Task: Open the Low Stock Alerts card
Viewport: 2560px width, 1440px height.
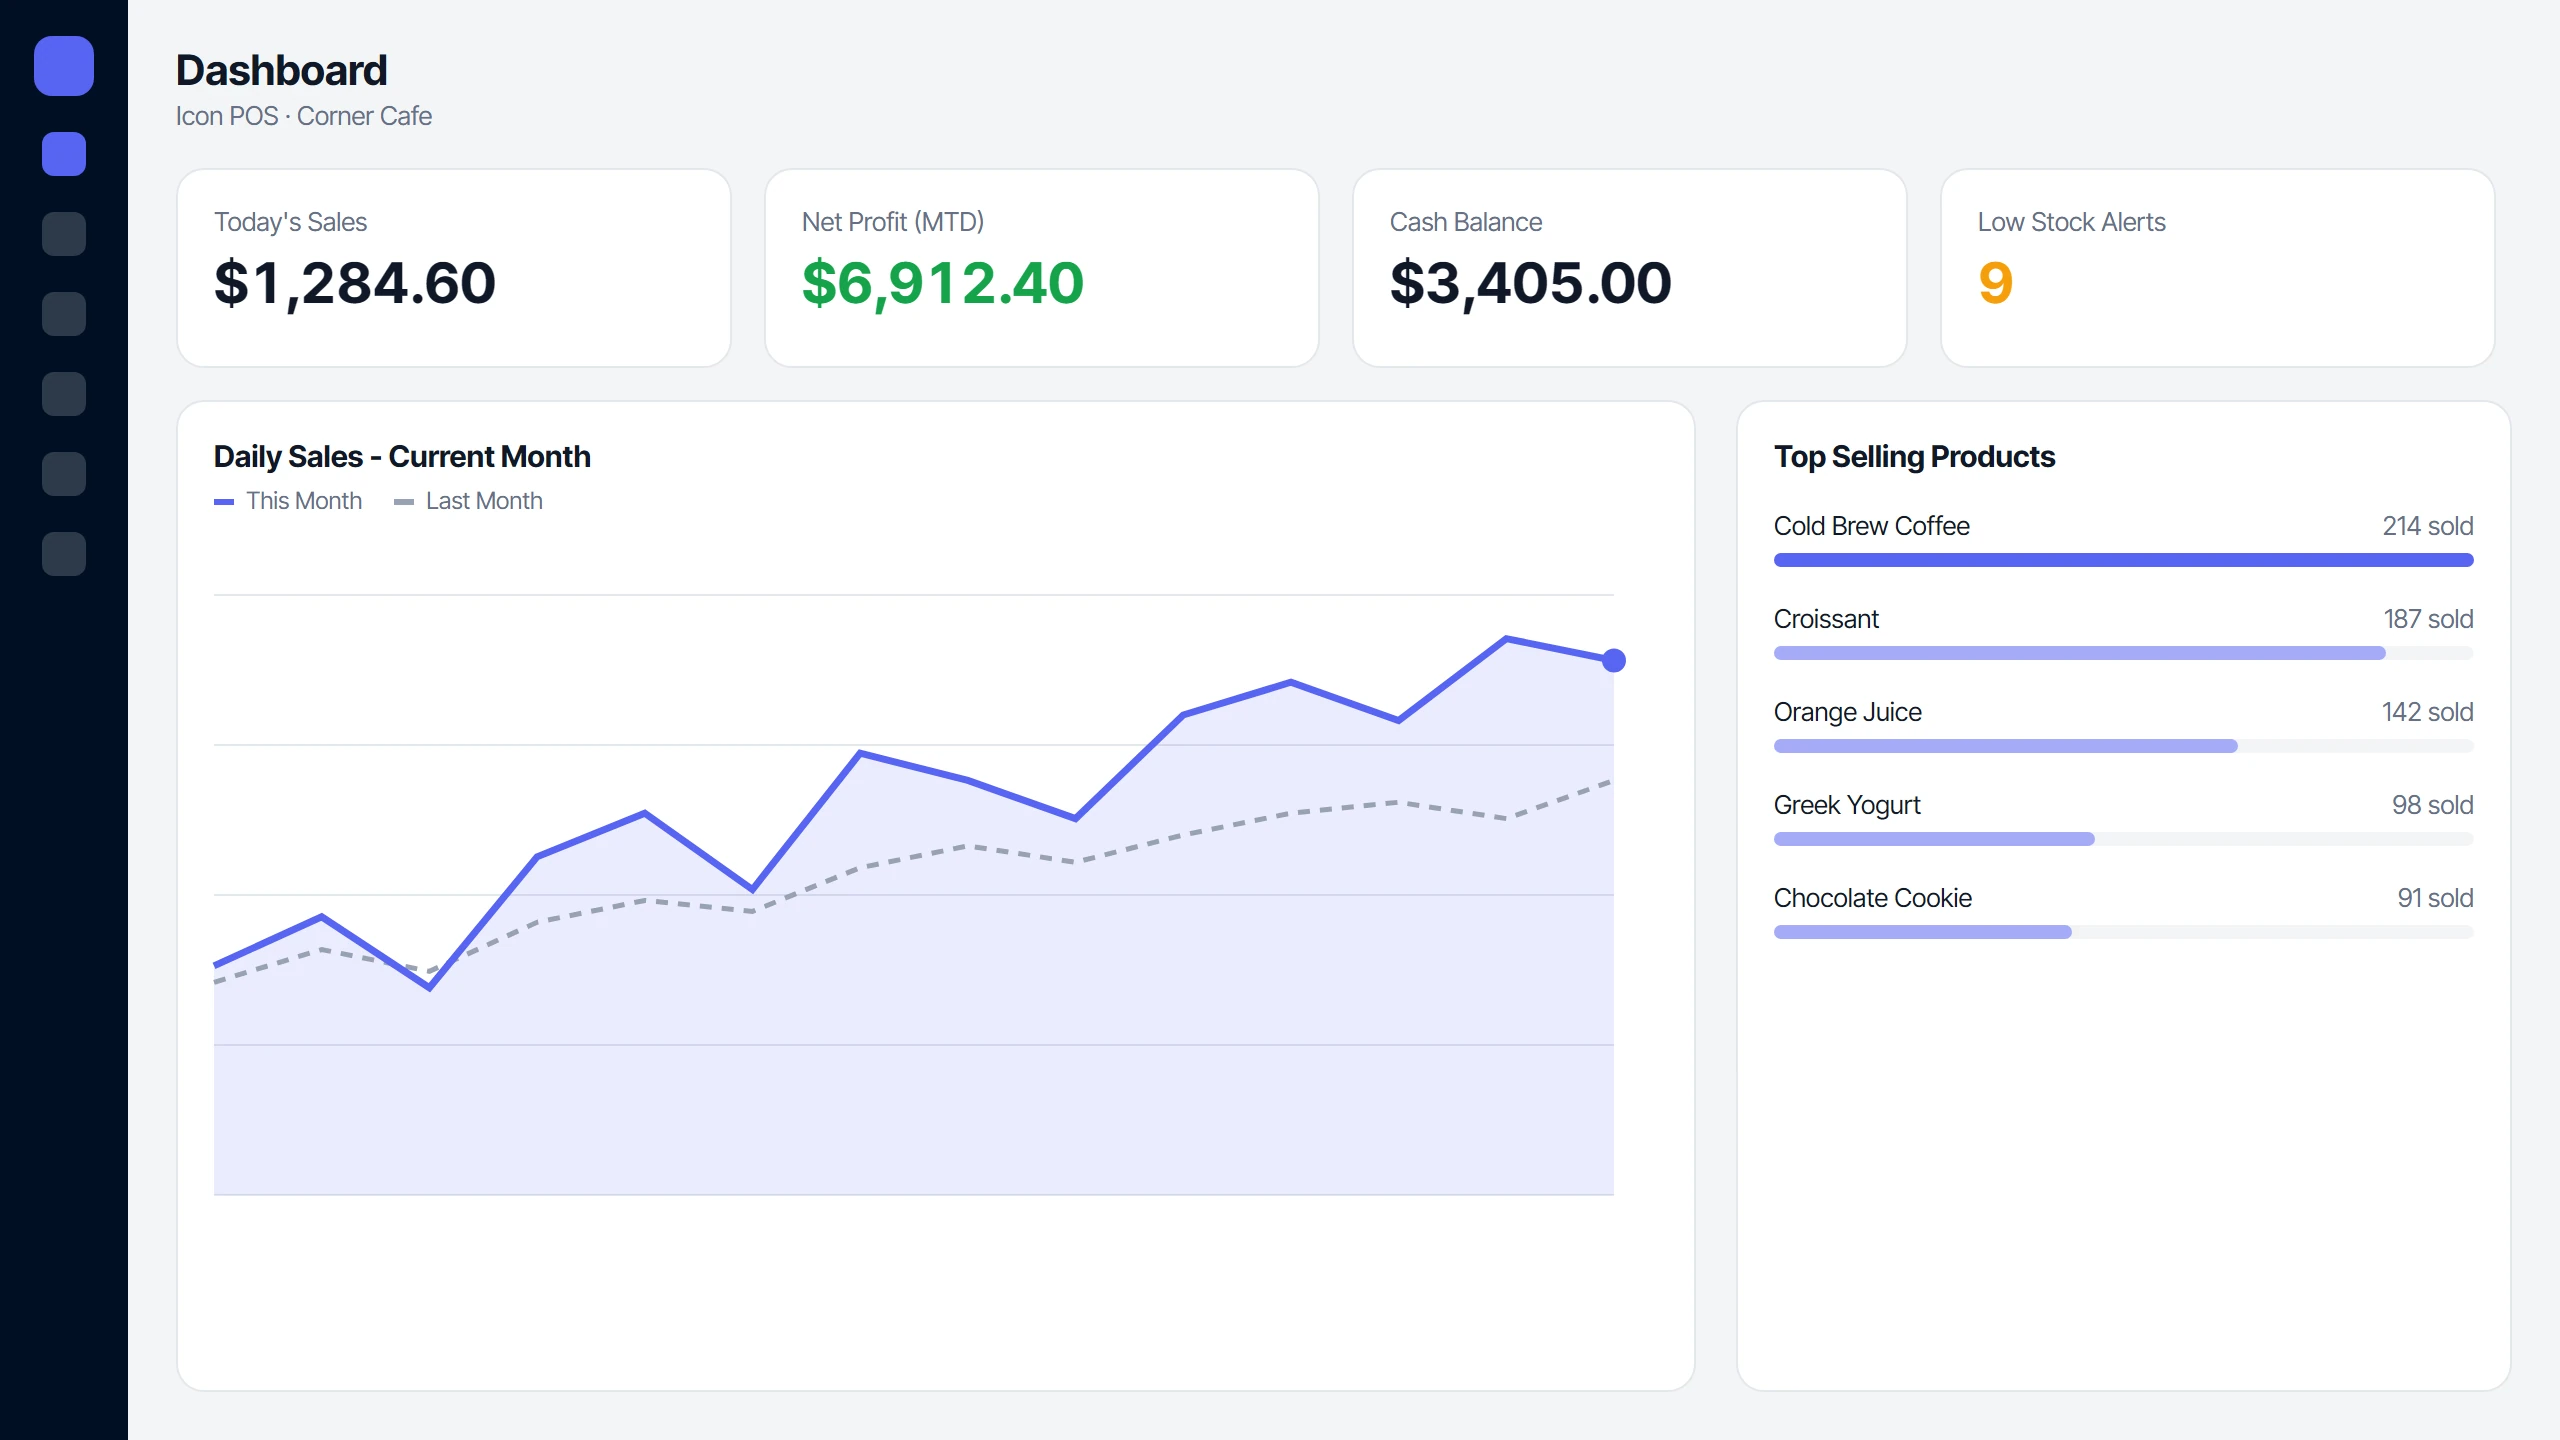Action: [x=2218, y=268]
